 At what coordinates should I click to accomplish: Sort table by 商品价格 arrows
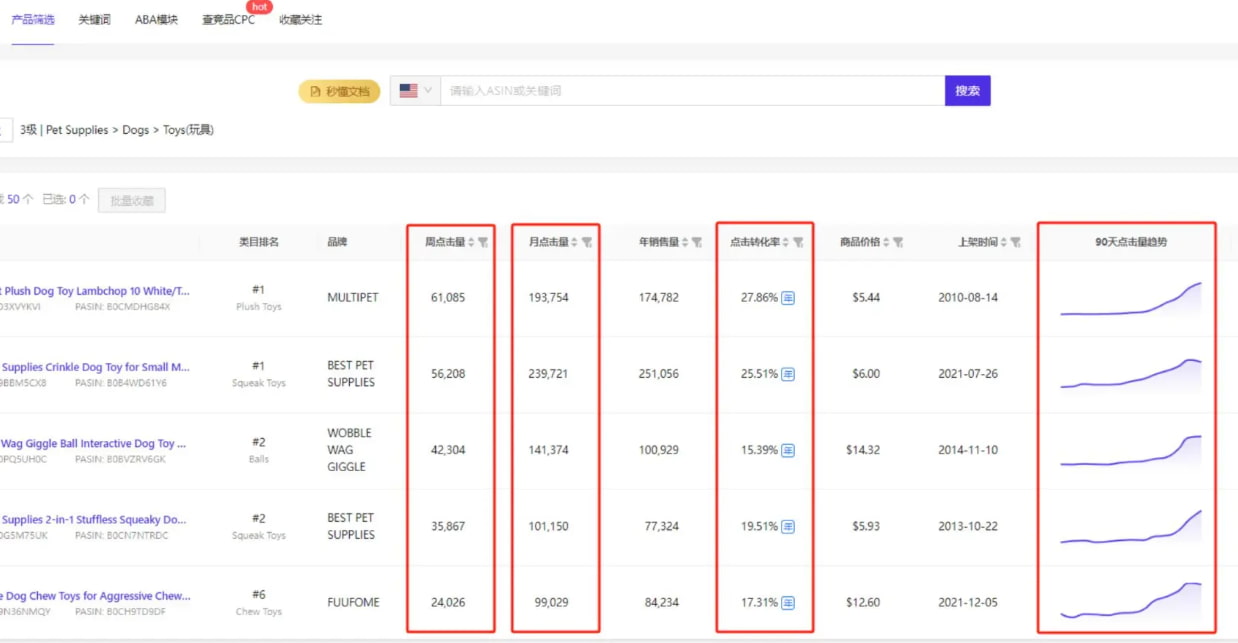[x=886, y=242]
